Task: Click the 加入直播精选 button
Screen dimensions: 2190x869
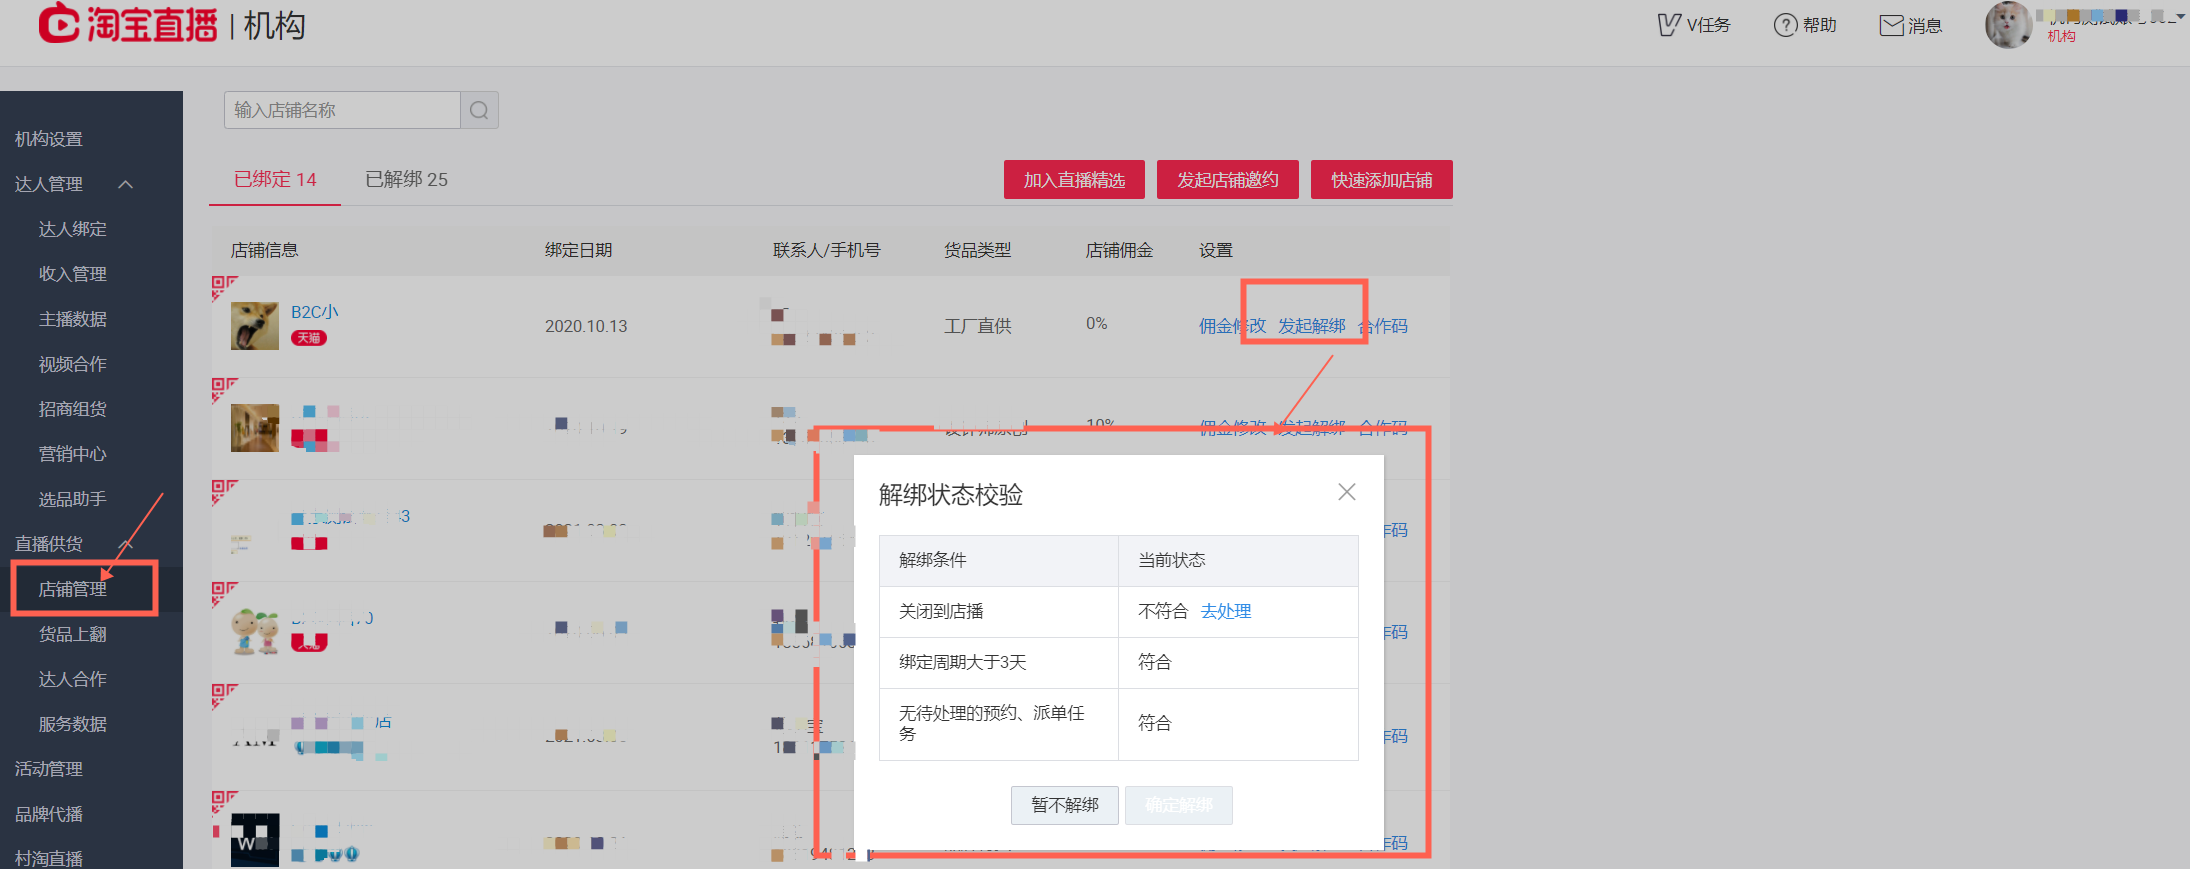Action: click(x=1074, y=180)
